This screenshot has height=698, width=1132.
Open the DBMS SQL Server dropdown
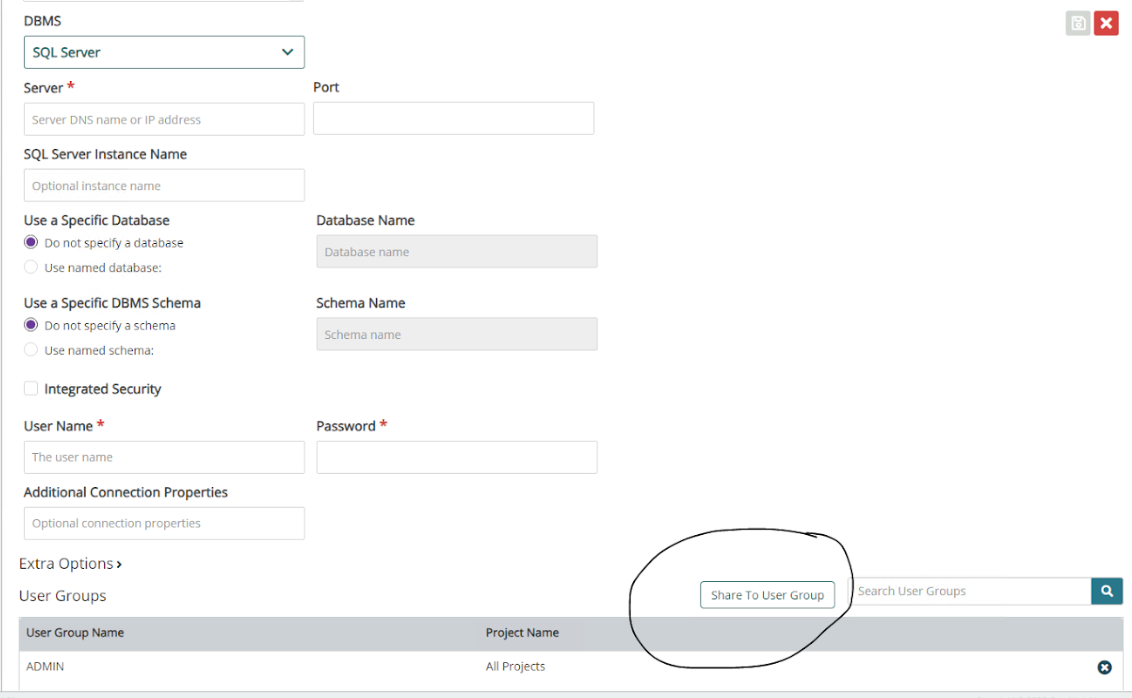tap(164, 52)
